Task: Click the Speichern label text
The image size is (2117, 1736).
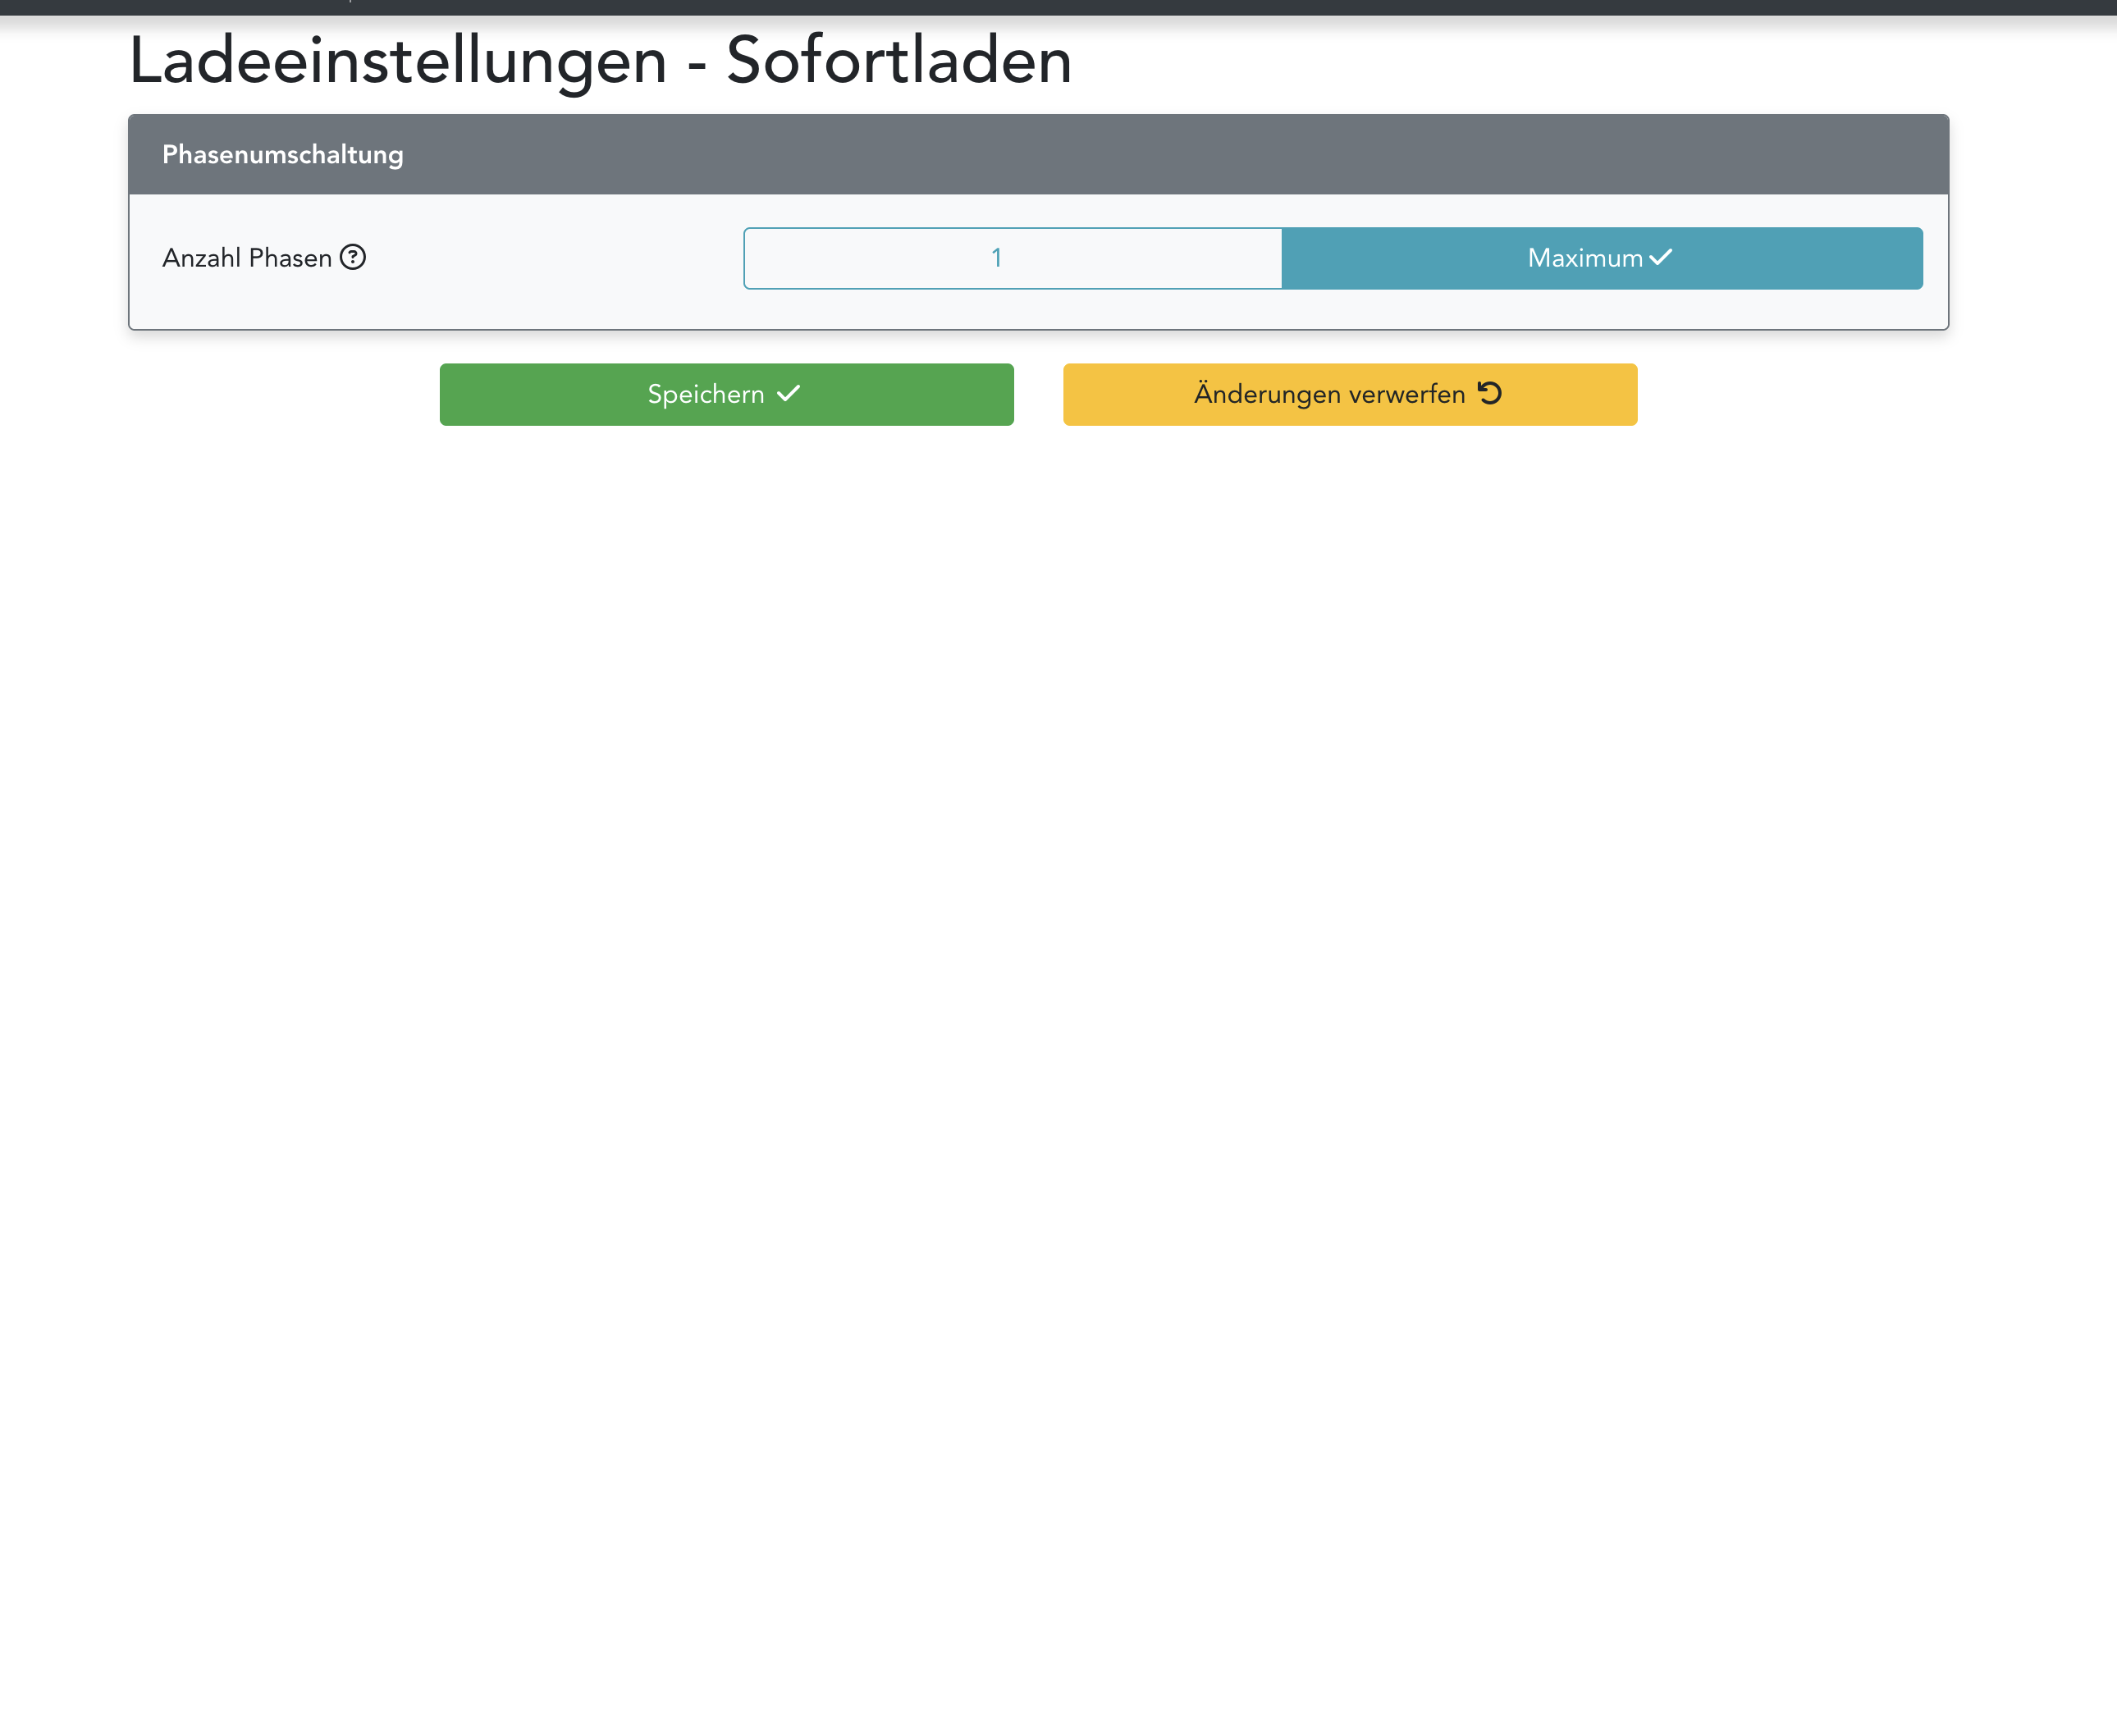Action: coord(705,394)
